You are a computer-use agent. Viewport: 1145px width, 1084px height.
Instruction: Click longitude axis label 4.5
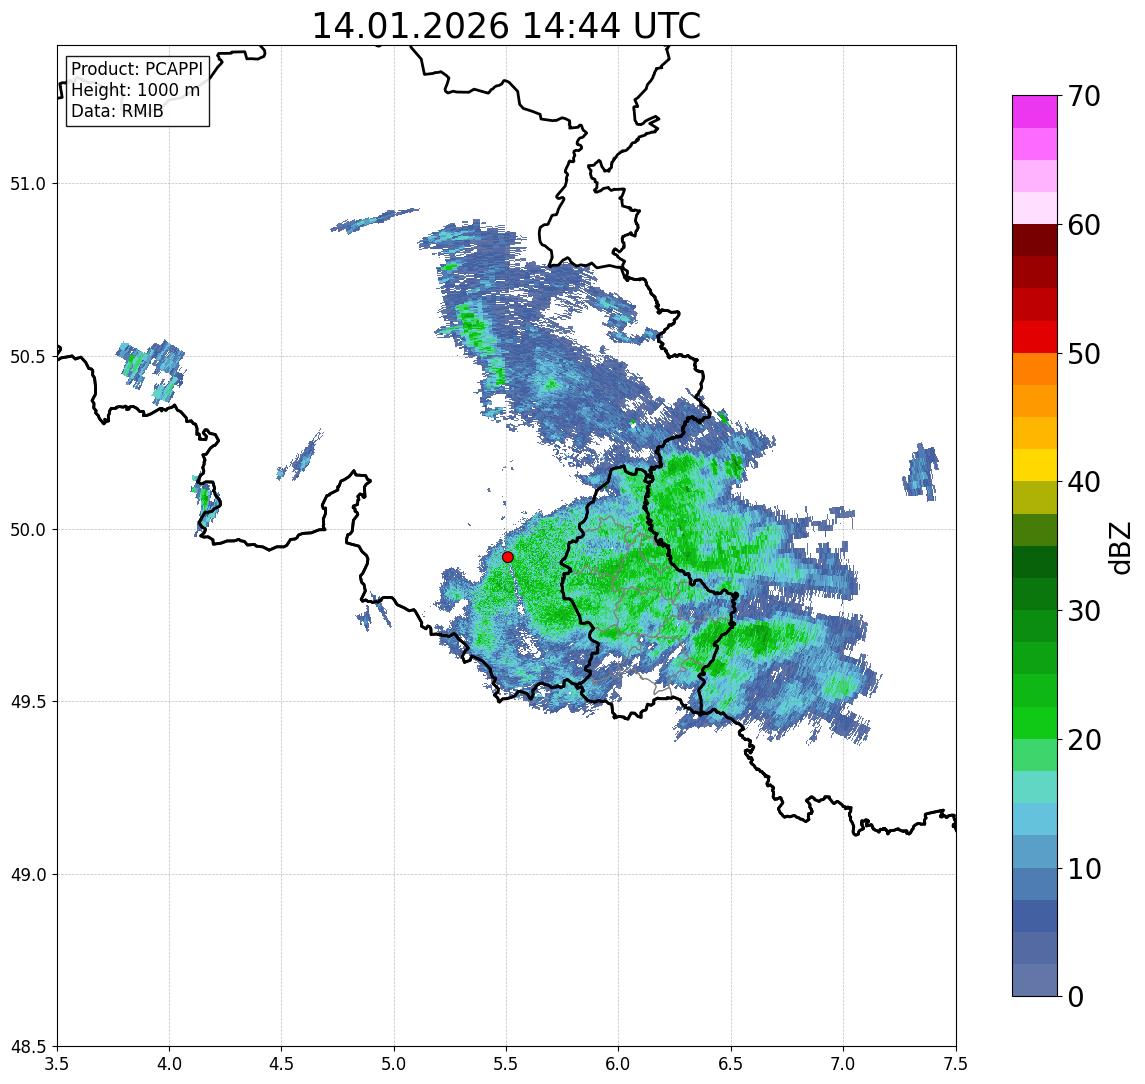click(x=282, y=1064)
